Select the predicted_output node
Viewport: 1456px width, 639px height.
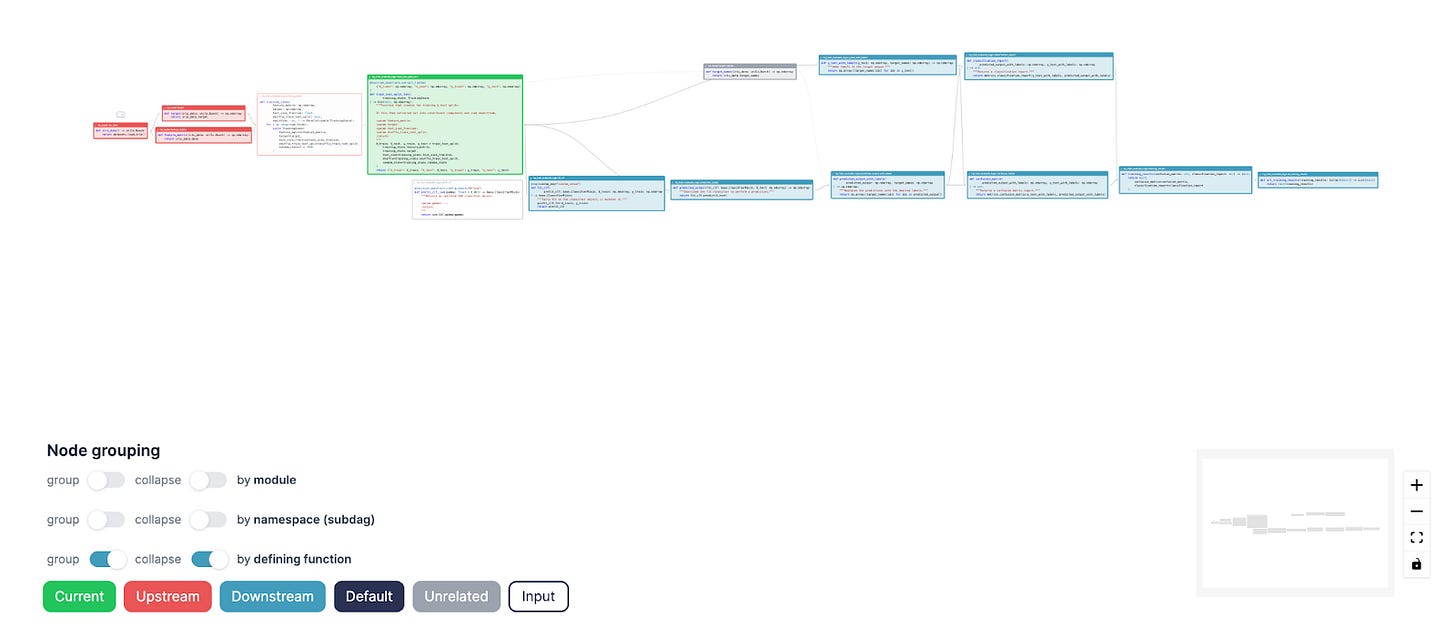click(742, 190)
